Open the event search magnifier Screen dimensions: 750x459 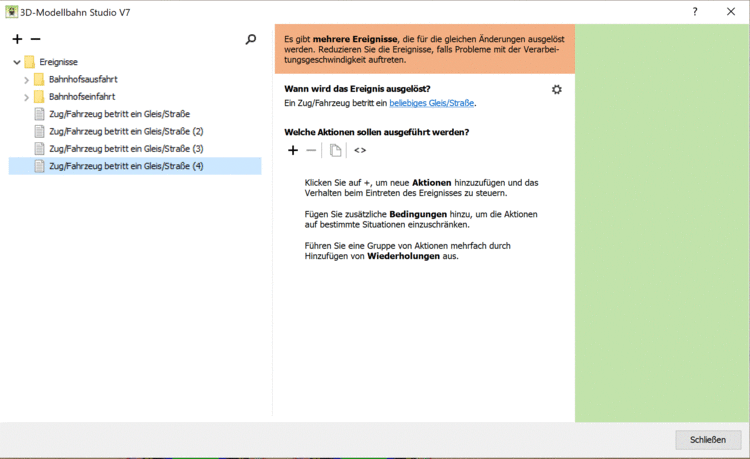251,39
